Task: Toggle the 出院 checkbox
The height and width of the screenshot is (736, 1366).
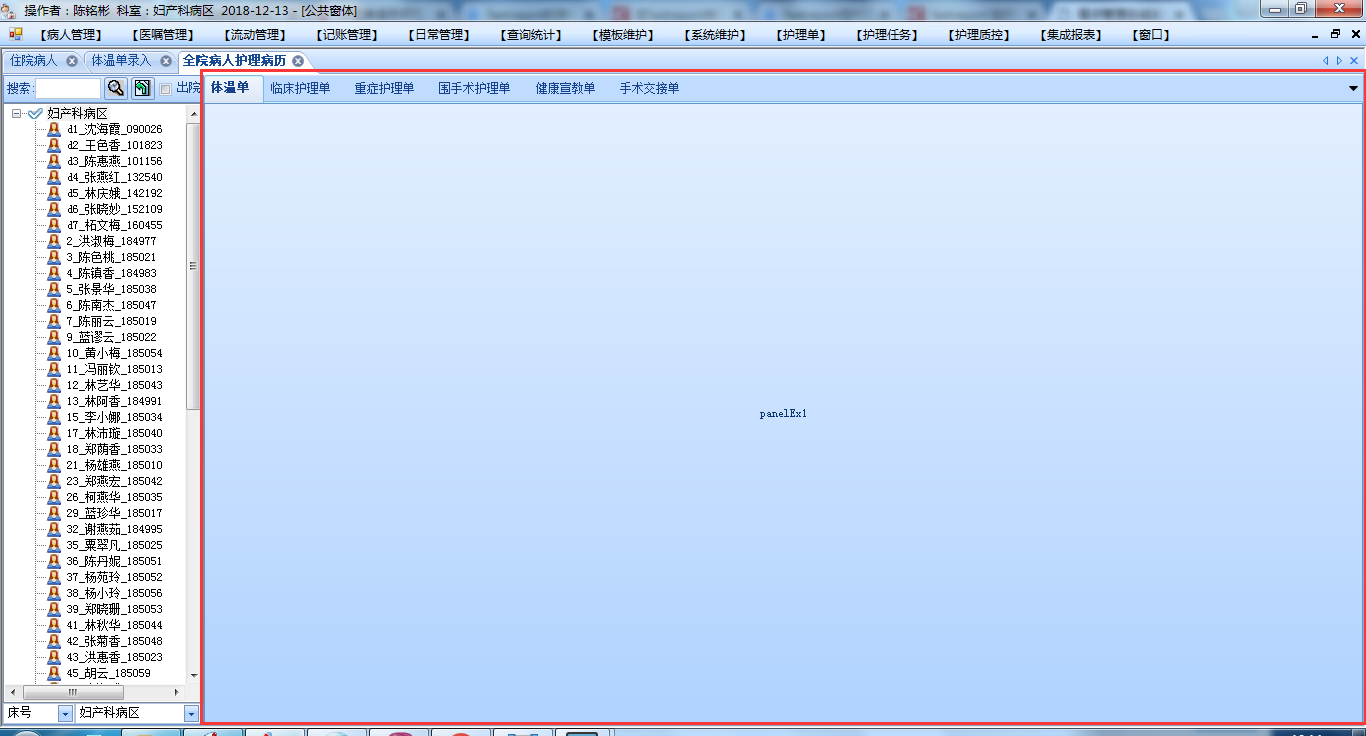Action: (166, 89)
